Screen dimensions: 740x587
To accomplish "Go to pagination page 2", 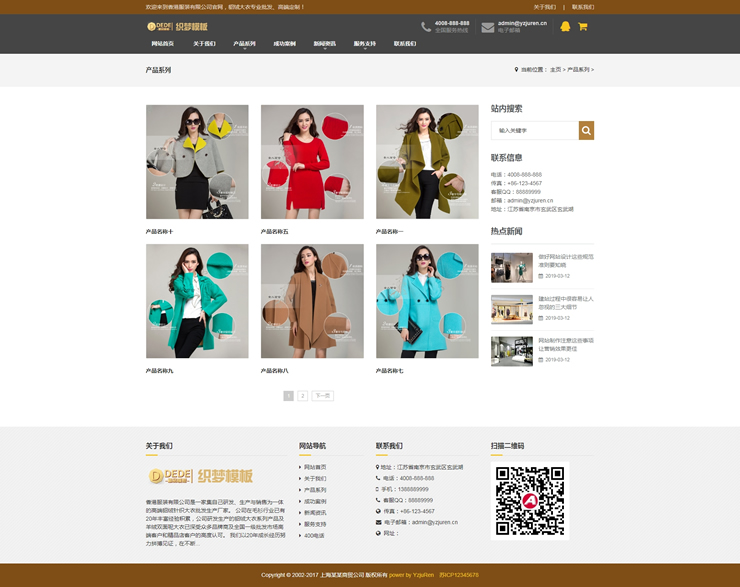I will [x=302, y=396].
